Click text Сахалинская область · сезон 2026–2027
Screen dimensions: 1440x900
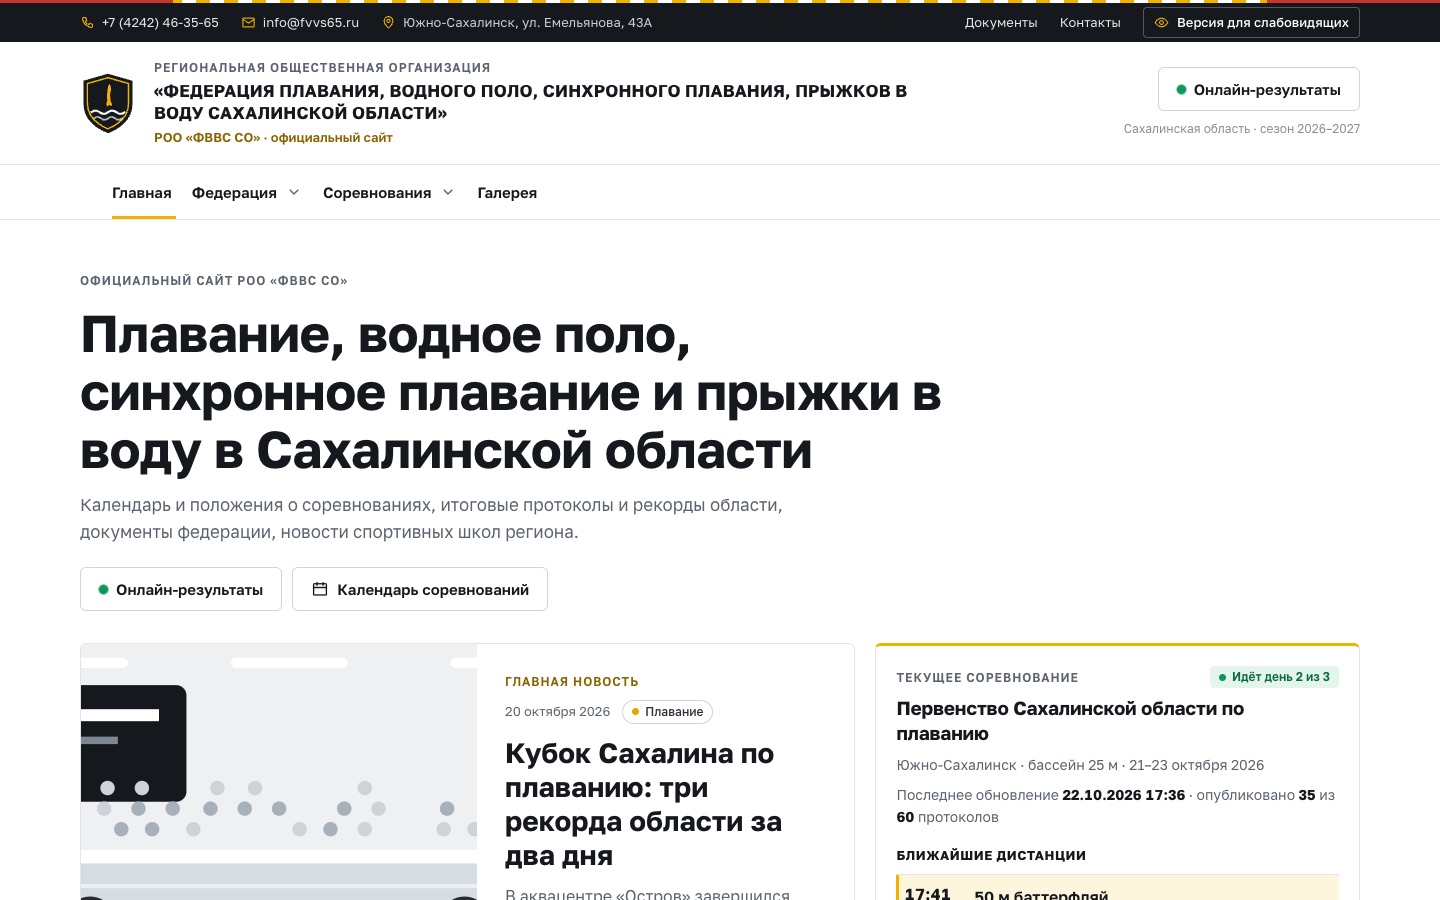[x=1242, y=129]
